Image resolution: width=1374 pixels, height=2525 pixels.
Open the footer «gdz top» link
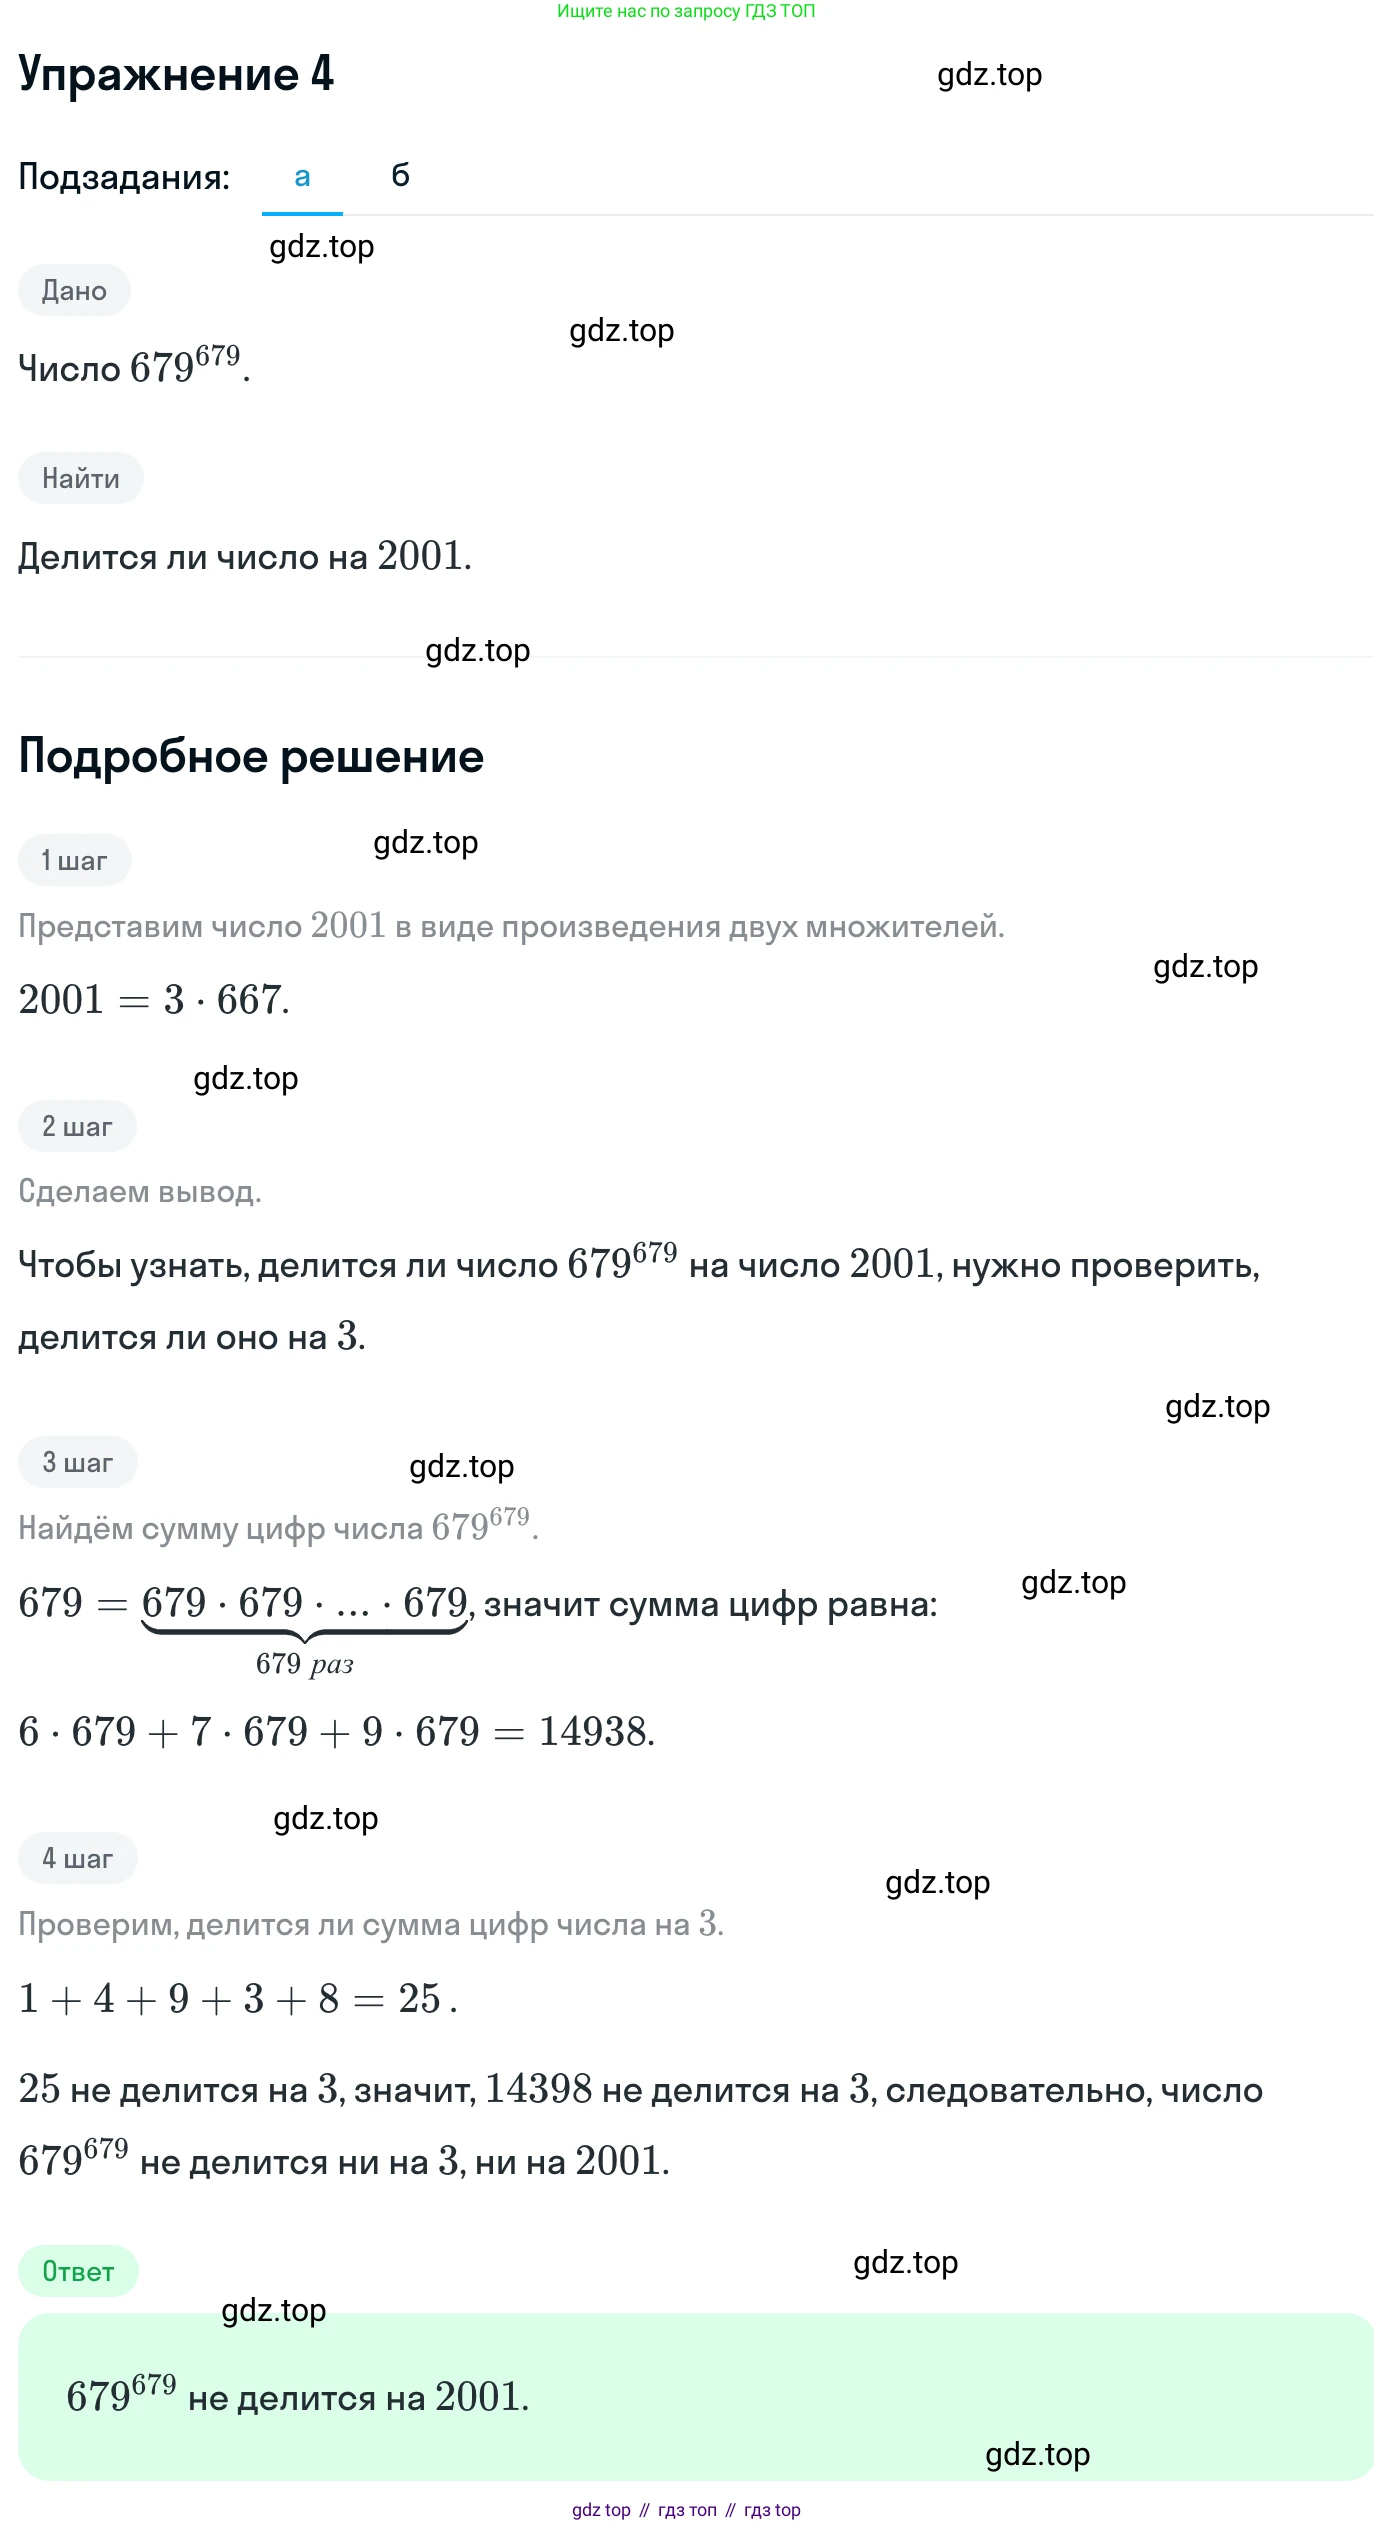pos(601,2510)
